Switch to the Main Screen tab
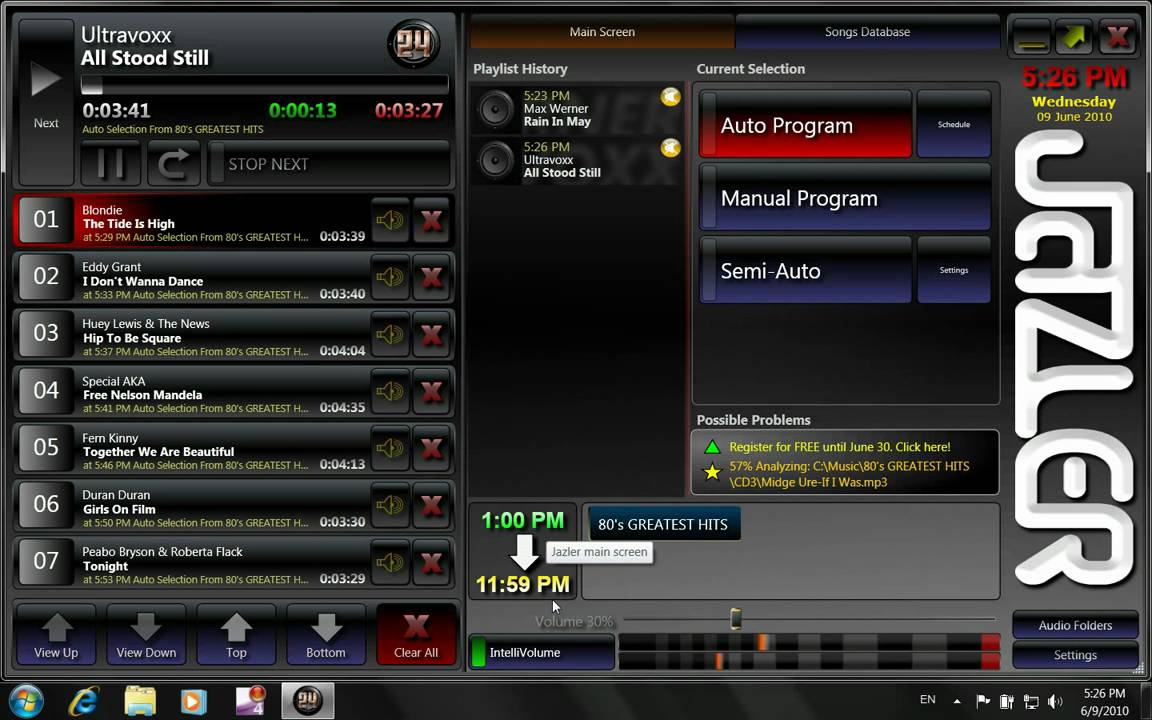 click(602, 32)
